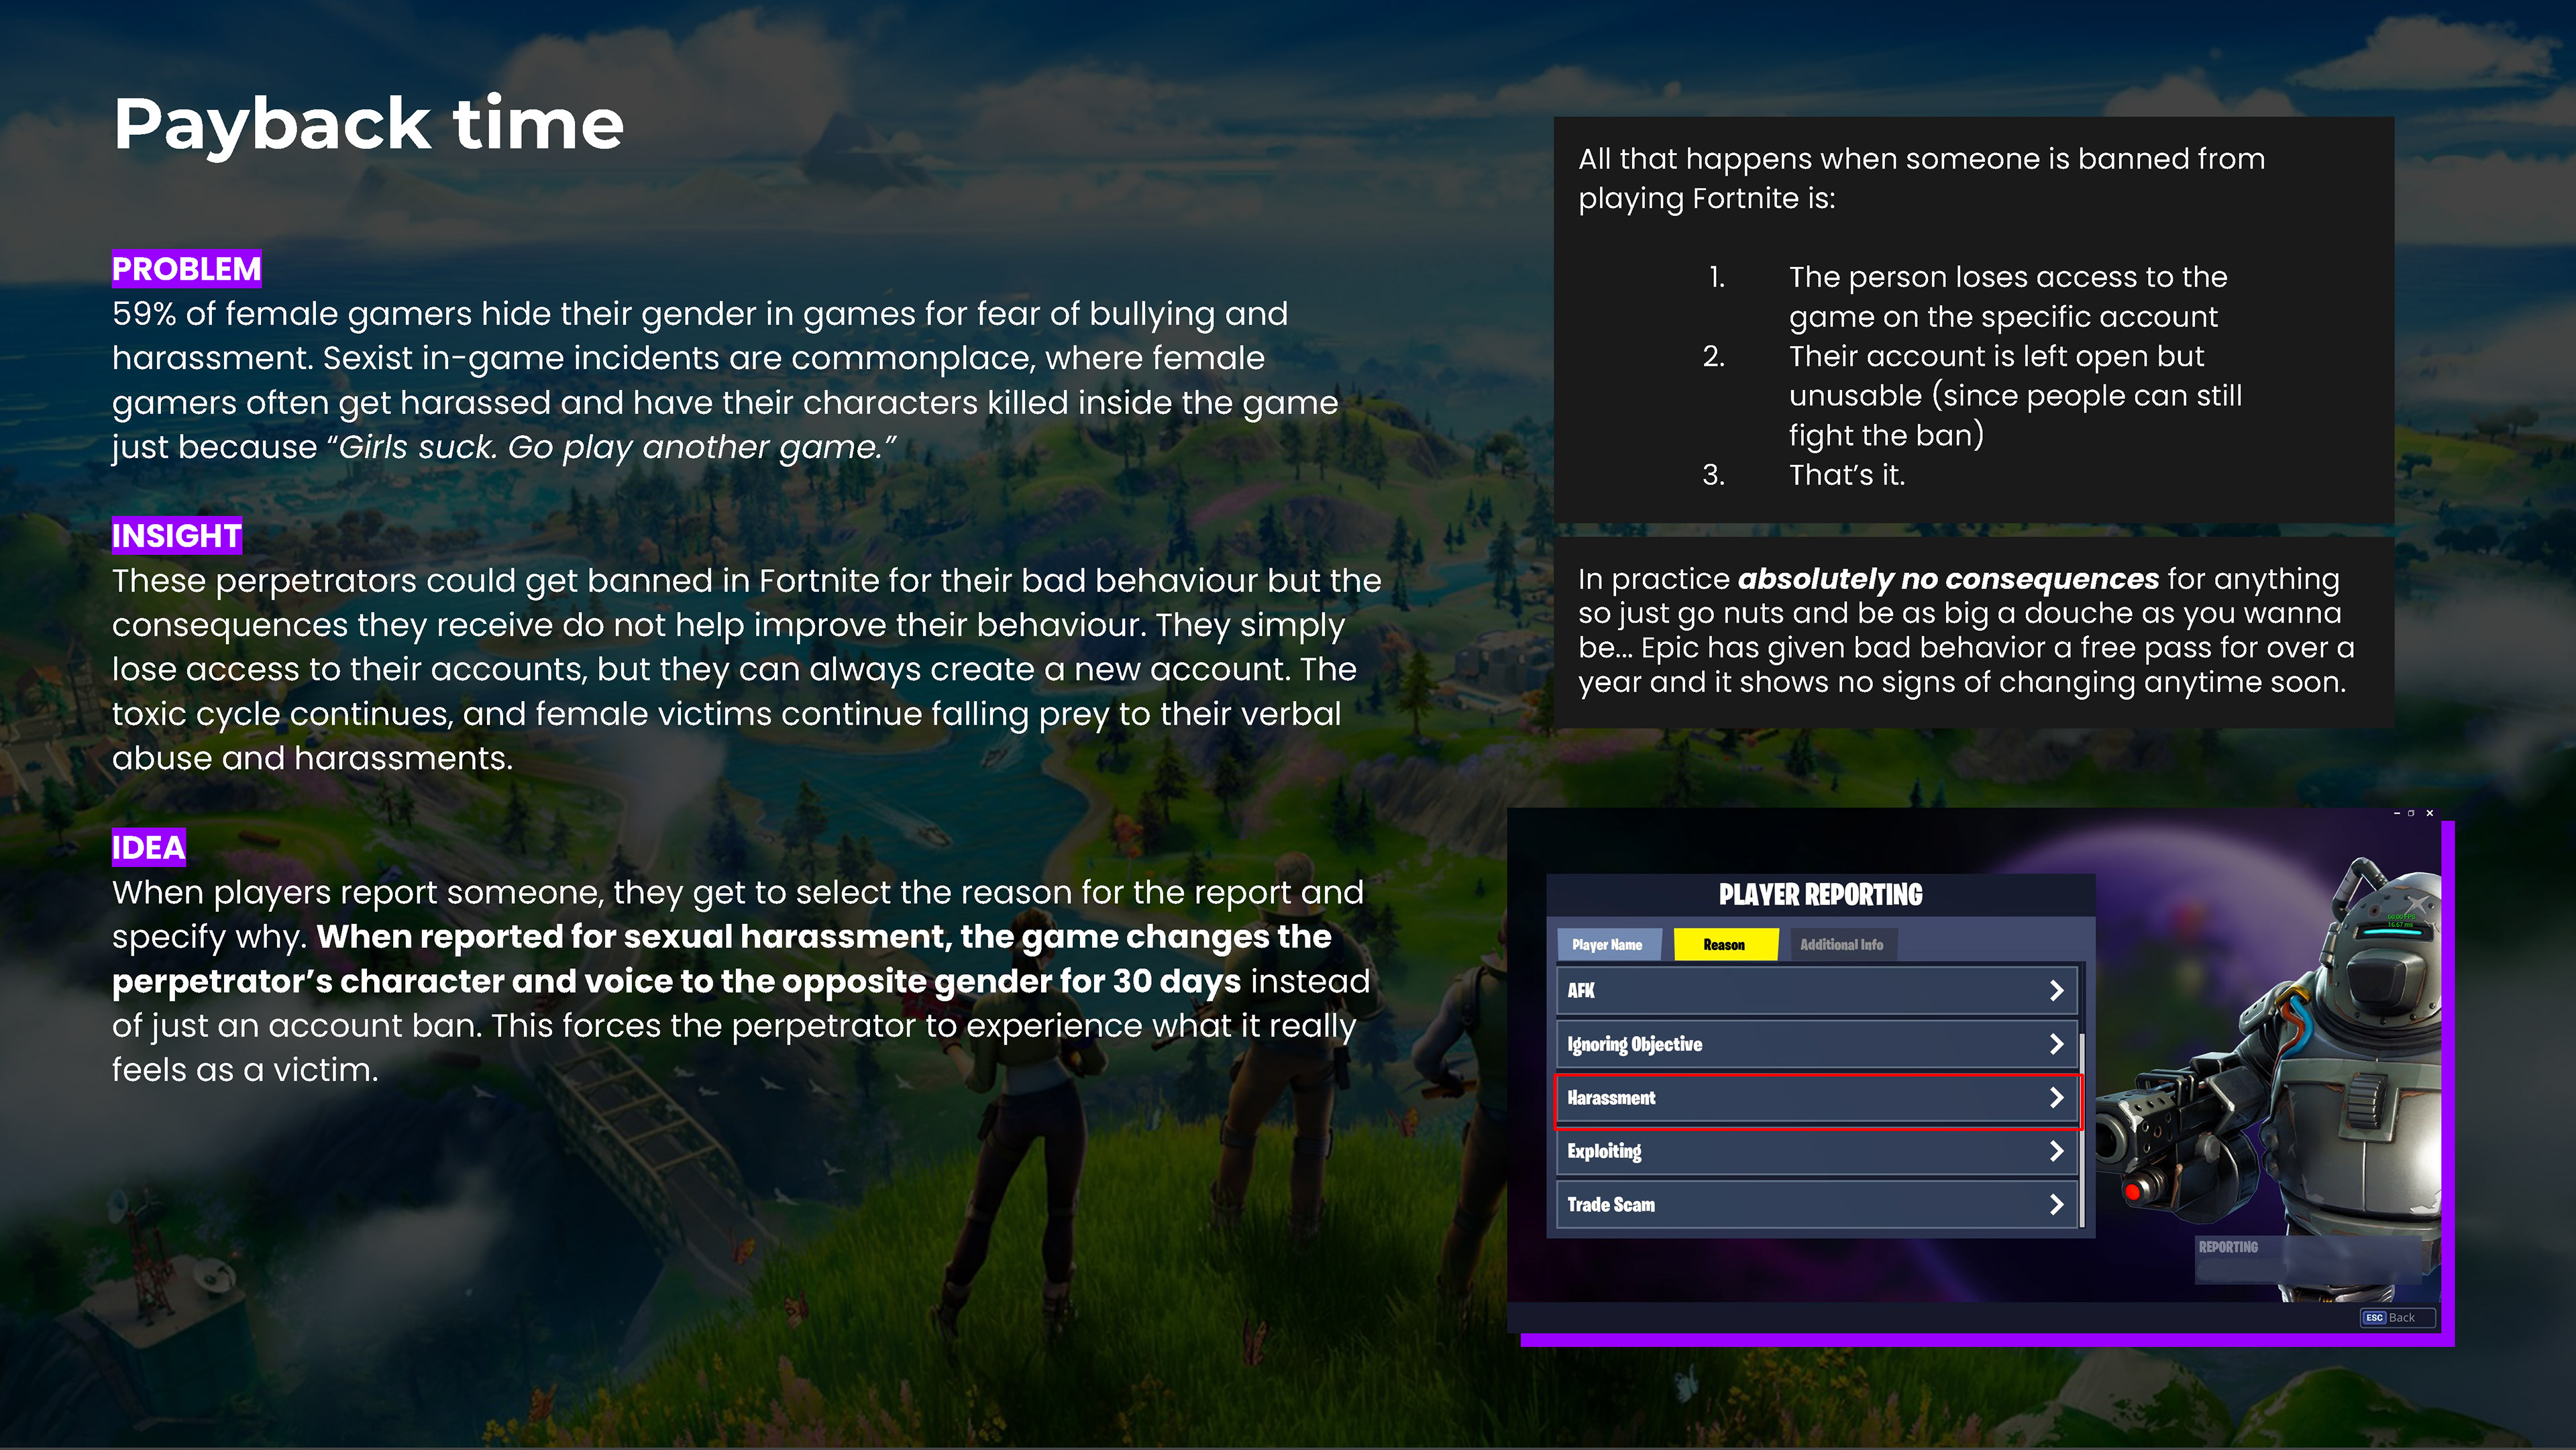Click the Trade Scam reason label
This screenshot has height=1450, width=2576.
coord(1611,1205)
